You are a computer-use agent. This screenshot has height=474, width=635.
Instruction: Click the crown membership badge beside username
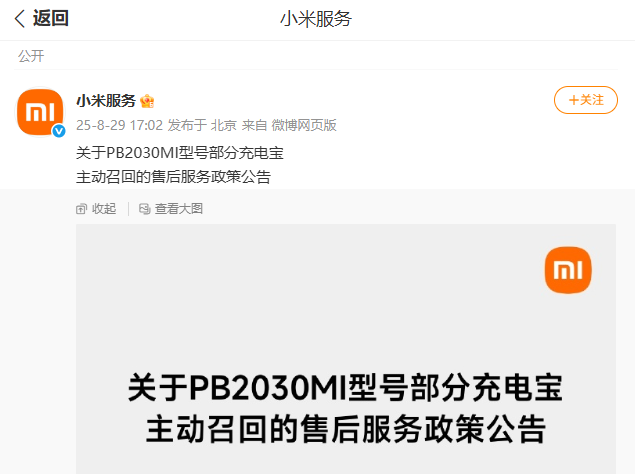pos(147,101)
